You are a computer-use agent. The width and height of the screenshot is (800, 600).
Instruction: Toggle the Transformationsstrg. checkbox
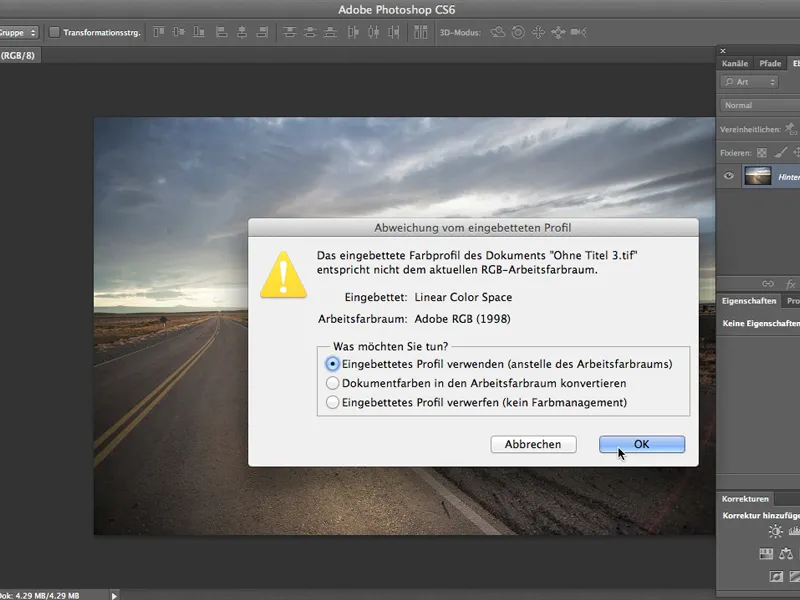click(x=54, y=32)
